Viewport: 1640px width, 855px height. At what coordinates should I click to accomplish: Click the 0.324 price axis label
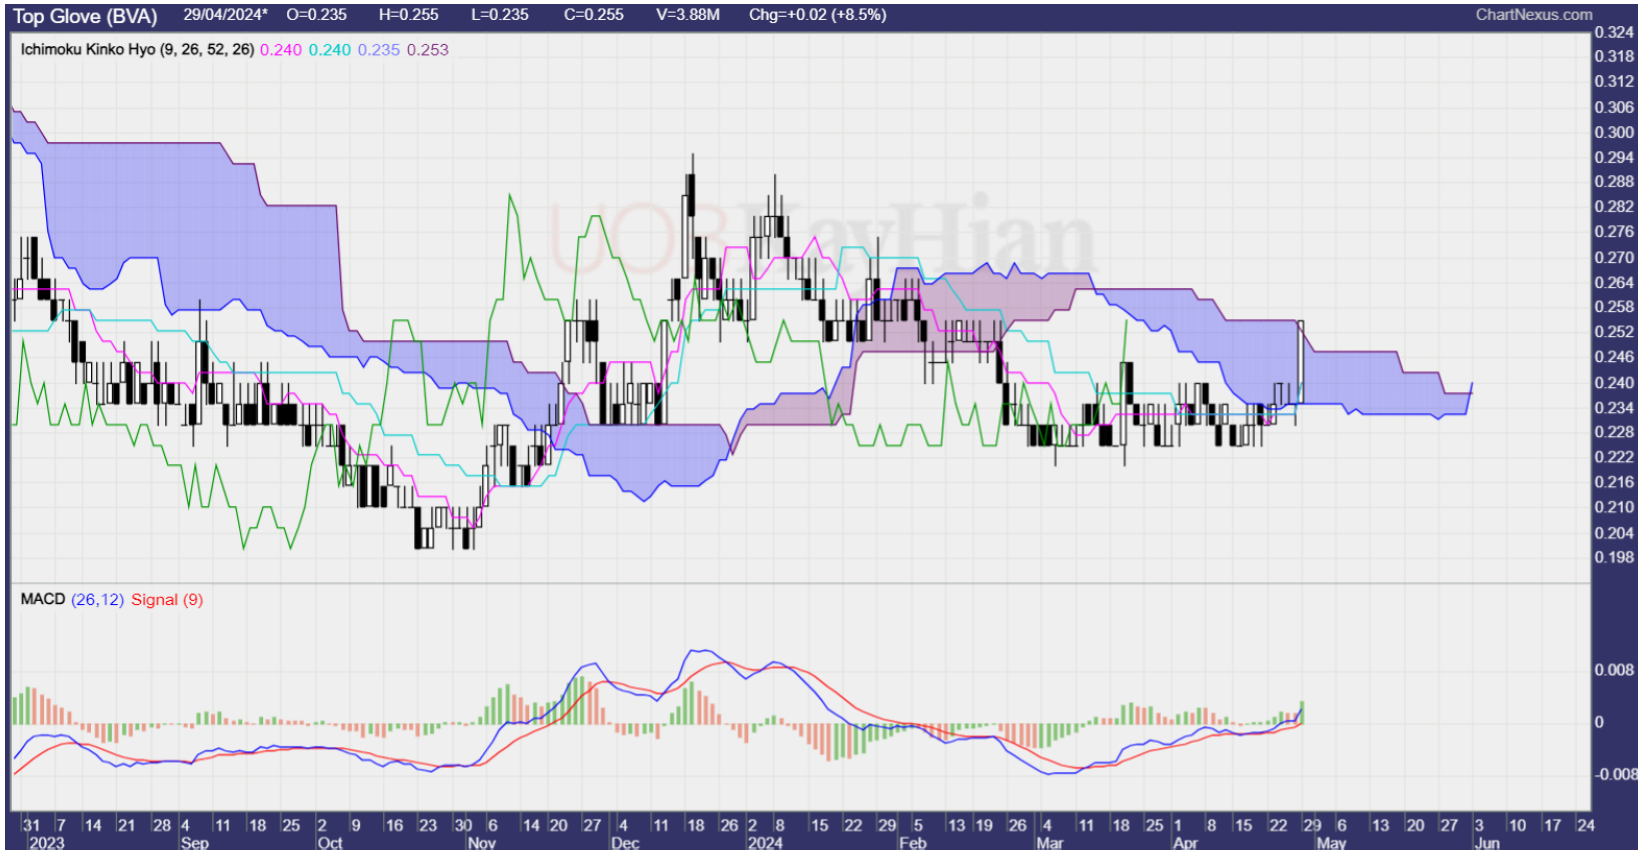pyautogui.click(x=1614, y=32)
